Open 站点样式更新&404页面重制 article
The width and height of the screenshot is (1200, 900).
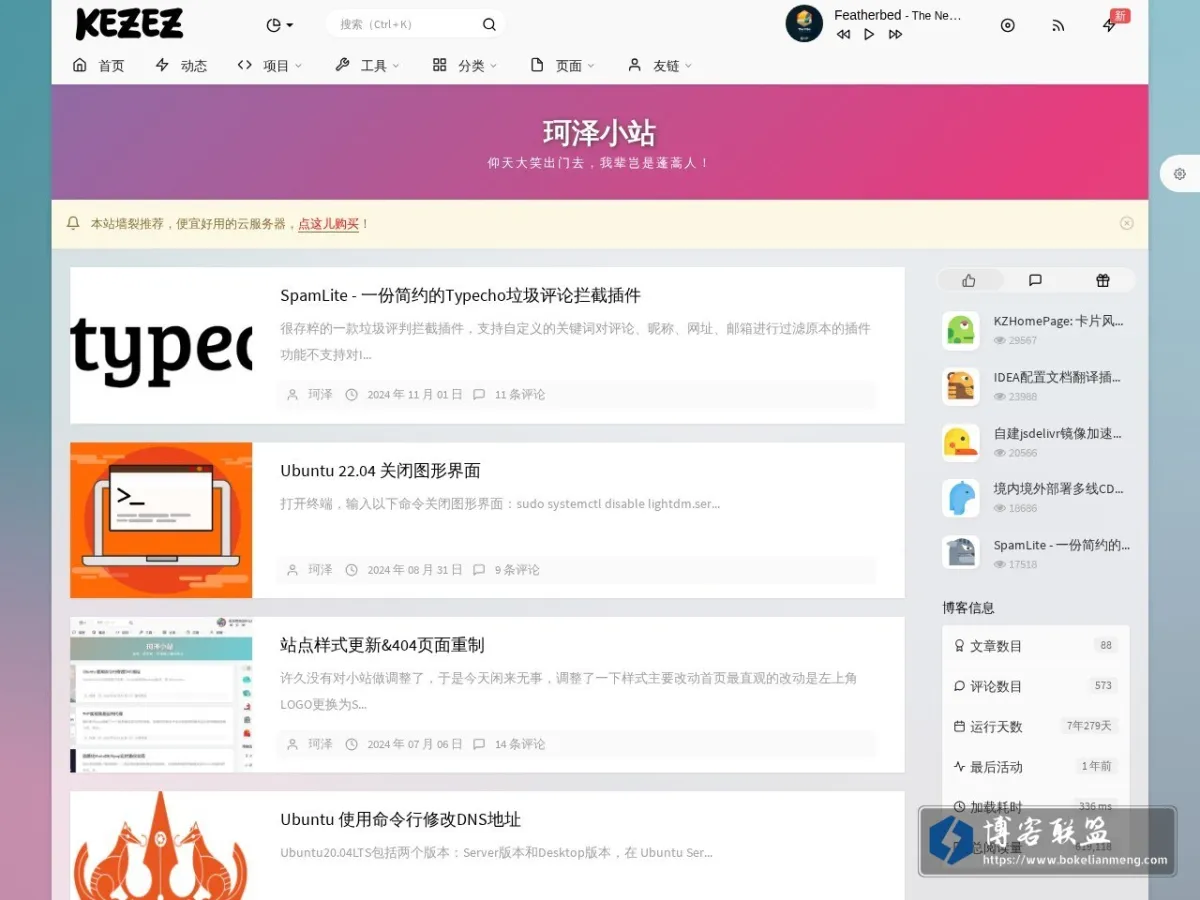click(382, 645)
